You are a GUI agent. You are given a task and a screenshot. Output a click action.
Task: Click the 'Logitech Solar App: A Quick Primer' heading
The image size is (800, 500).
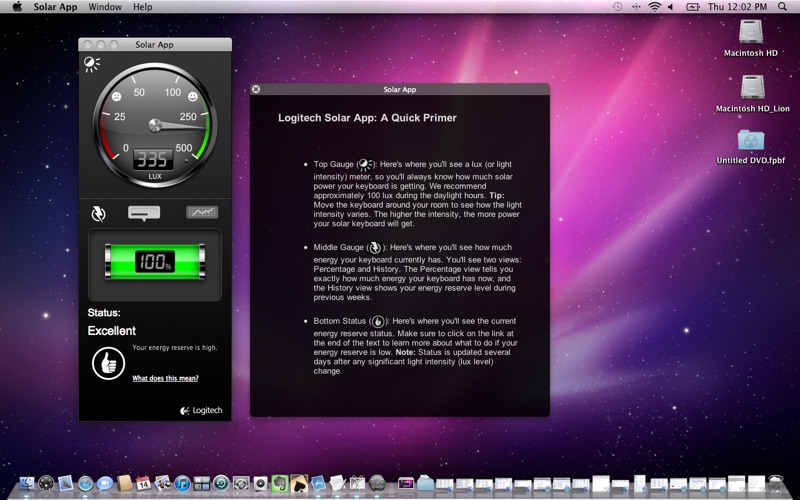click(367, 118)
